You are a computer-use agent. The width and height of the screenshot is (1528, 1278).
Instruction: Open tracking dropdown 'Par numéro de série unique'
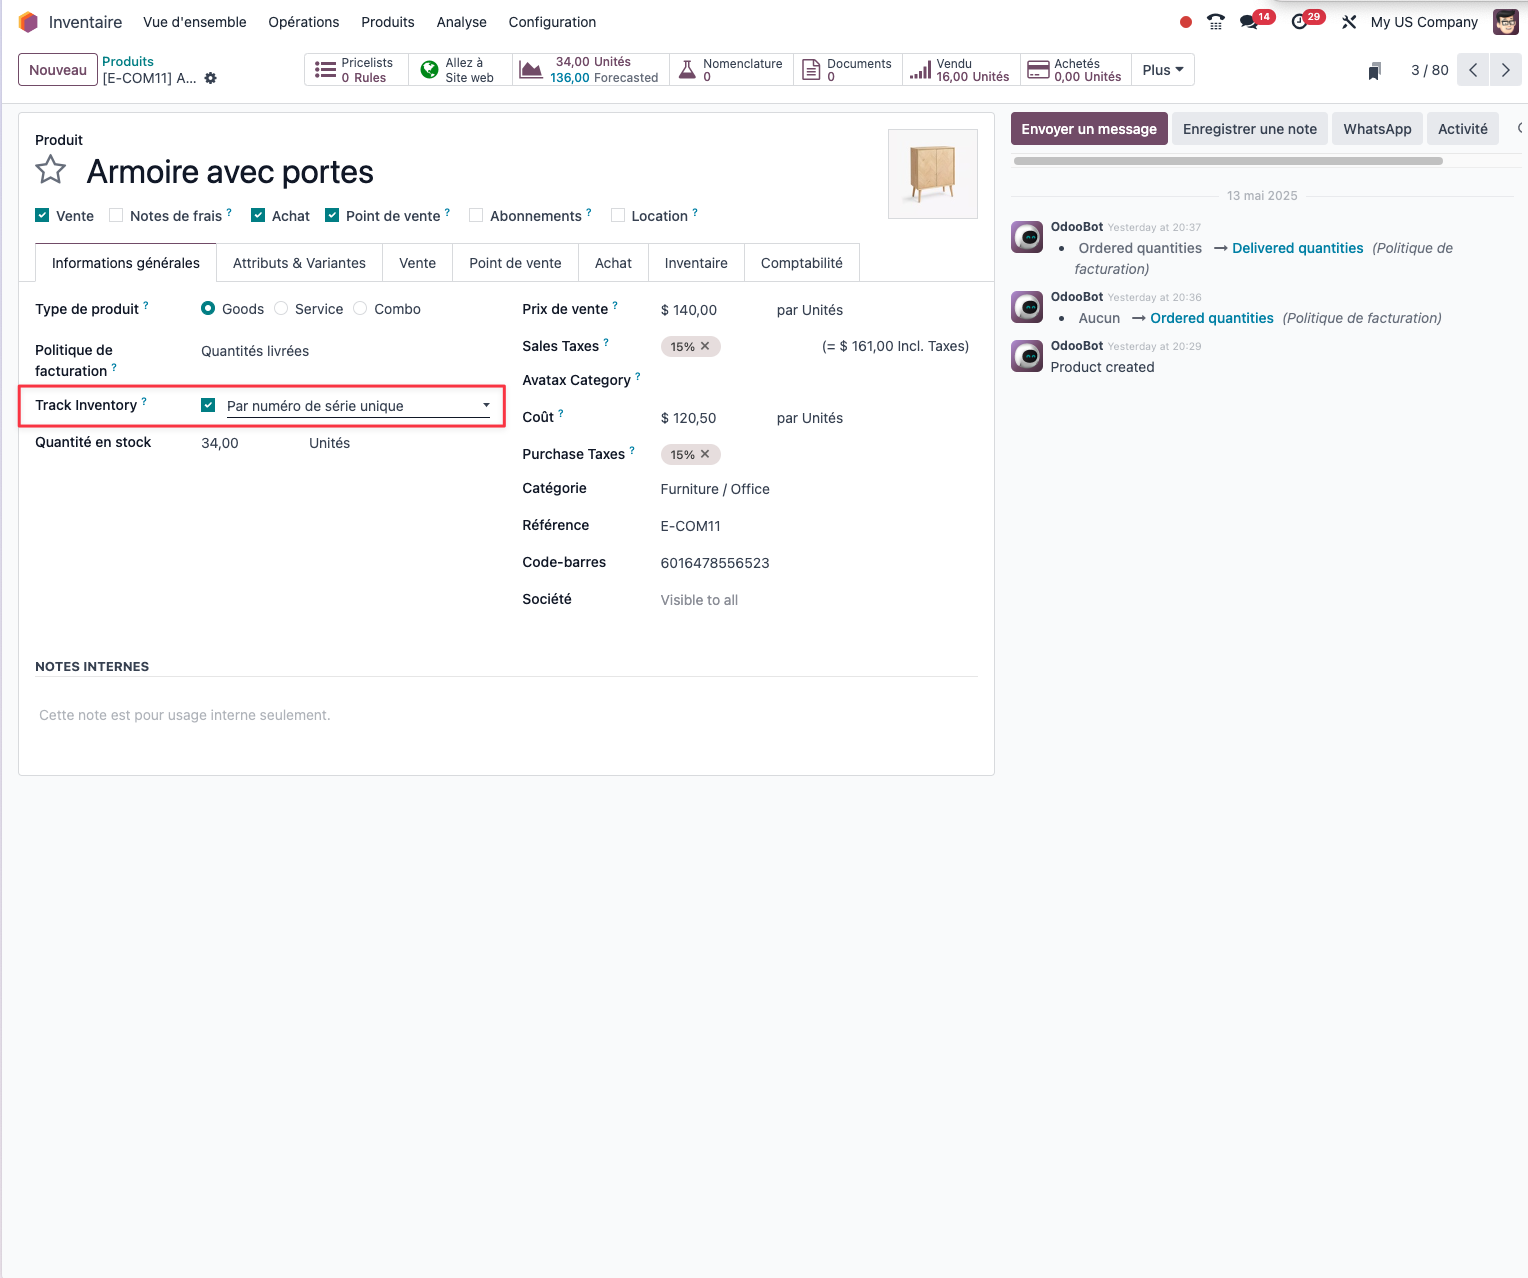pos(358,406)
